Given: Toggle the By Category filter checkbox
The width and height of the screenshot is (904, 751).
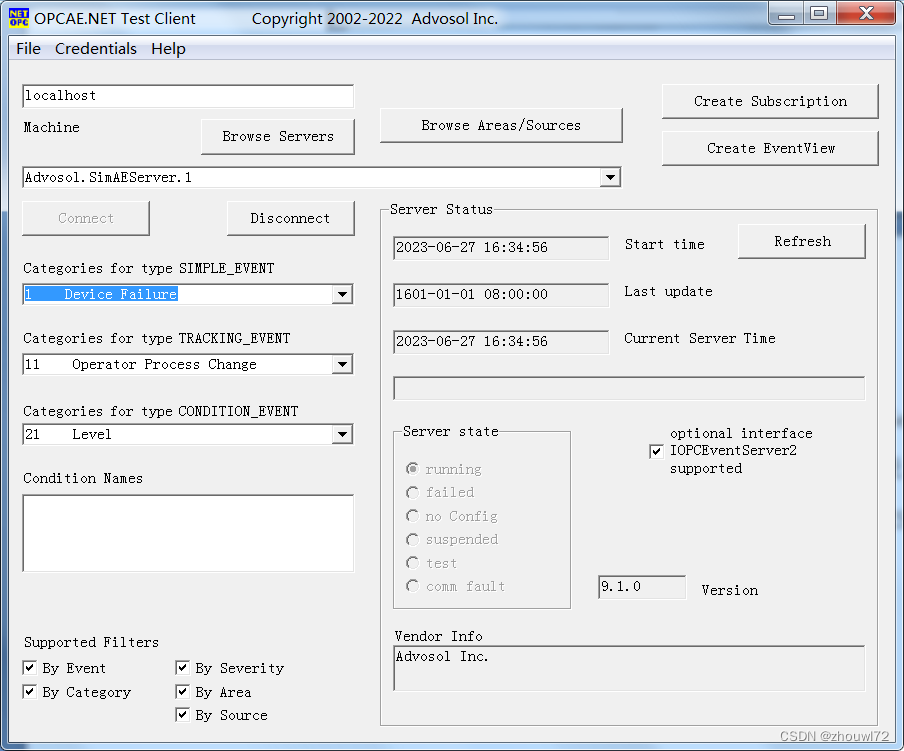Looking at the screenshot, I should pyautogui.click(x=29, y=692).
